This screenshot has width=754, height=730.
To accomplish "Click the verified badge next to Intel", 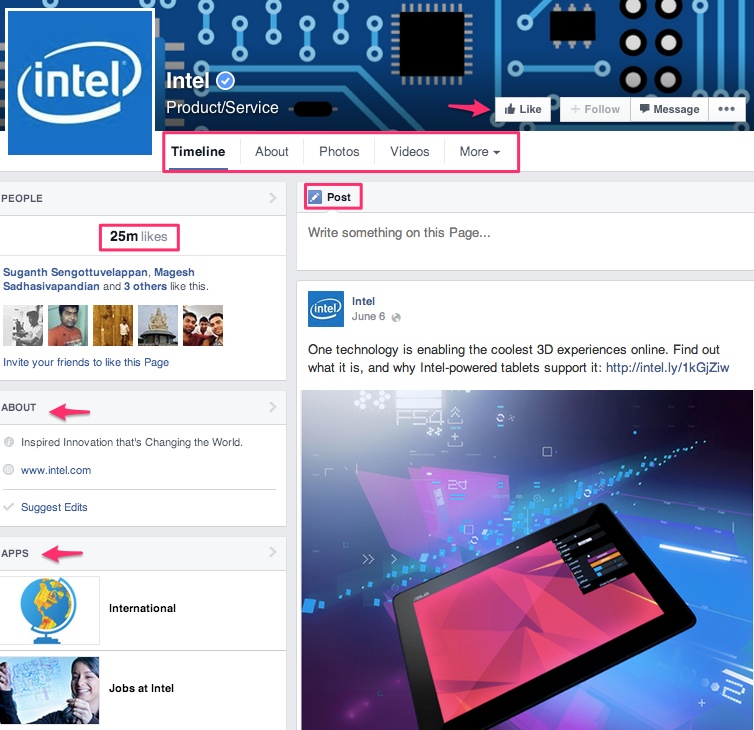I will [x=225, y=81].
